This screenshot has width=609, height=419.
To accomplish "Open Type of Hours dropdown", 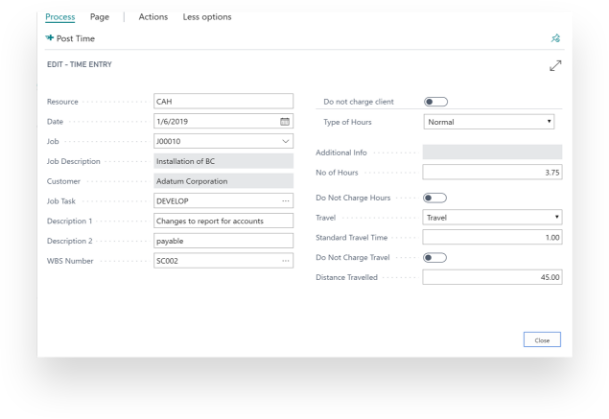I will click(489, 122).
